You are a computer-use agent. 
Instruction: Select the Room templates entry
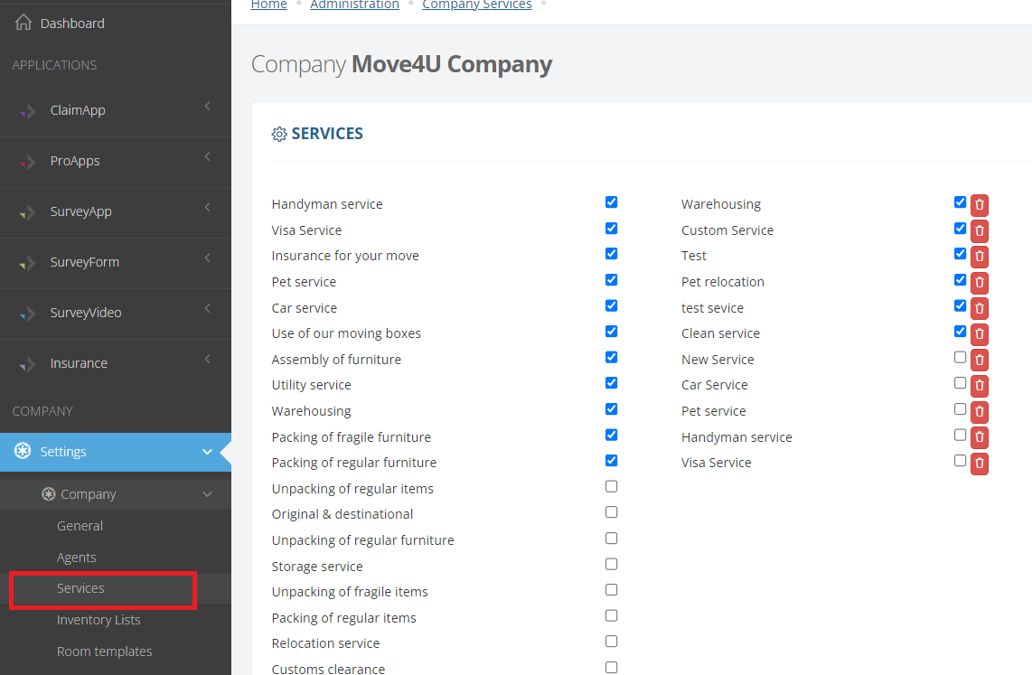coord(104,651)
